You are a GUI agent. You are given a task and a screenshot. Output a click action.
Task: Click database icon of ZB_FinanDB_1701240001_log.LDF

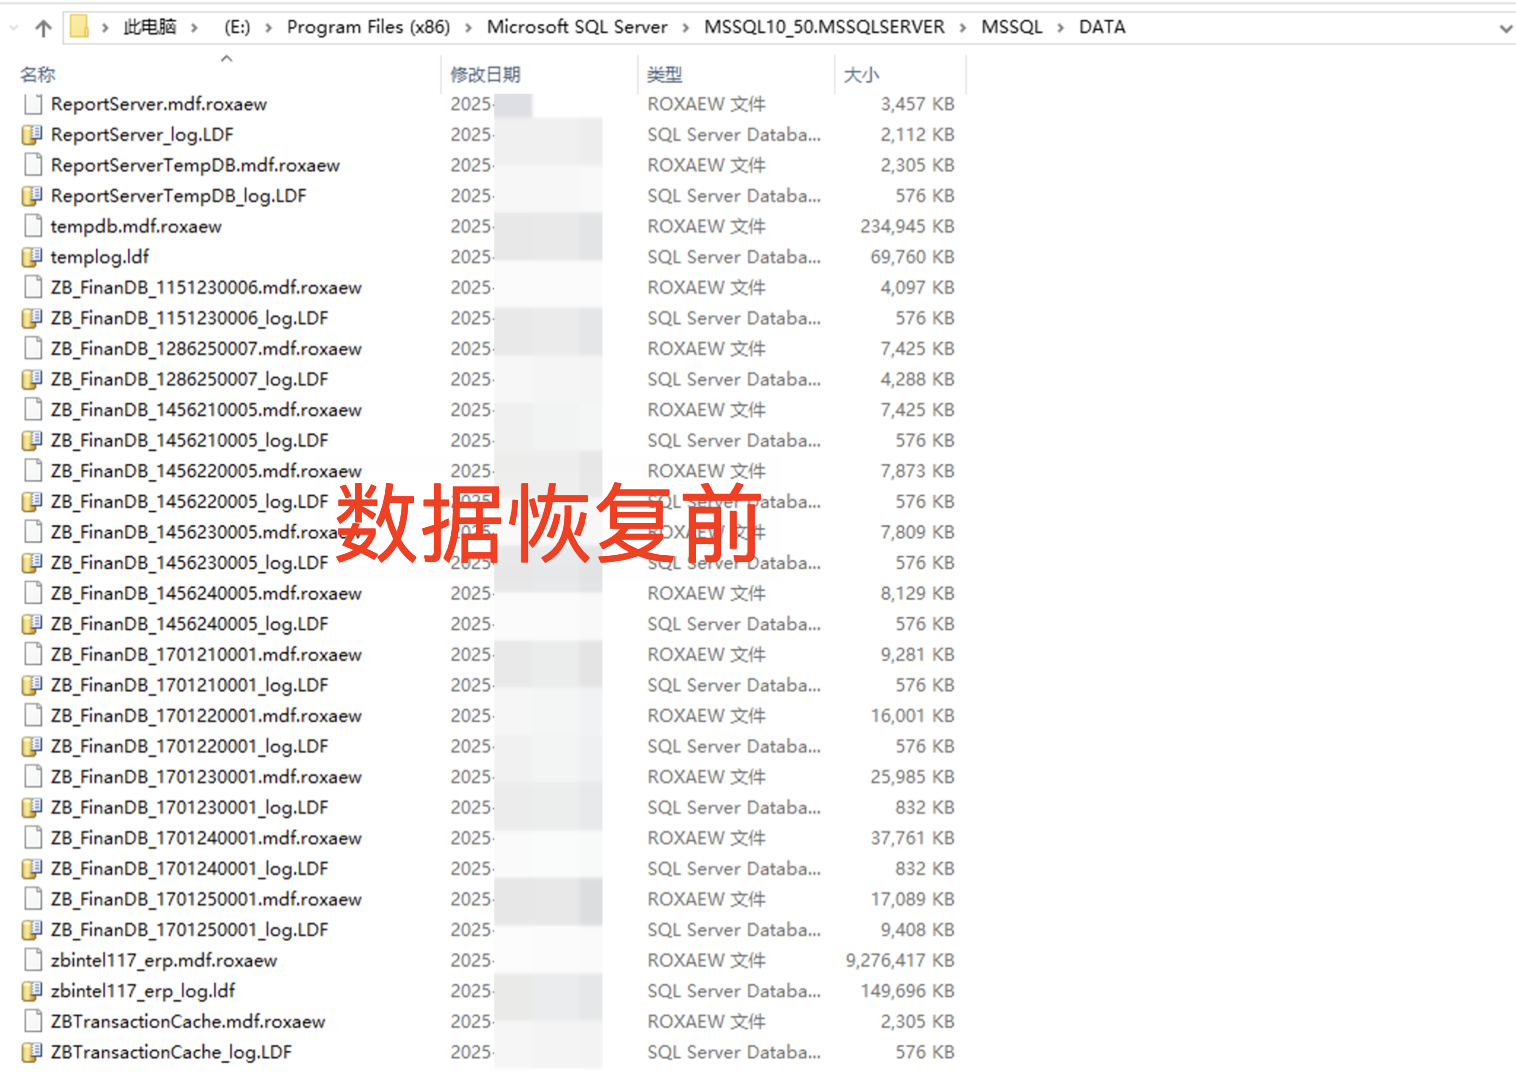32,868
